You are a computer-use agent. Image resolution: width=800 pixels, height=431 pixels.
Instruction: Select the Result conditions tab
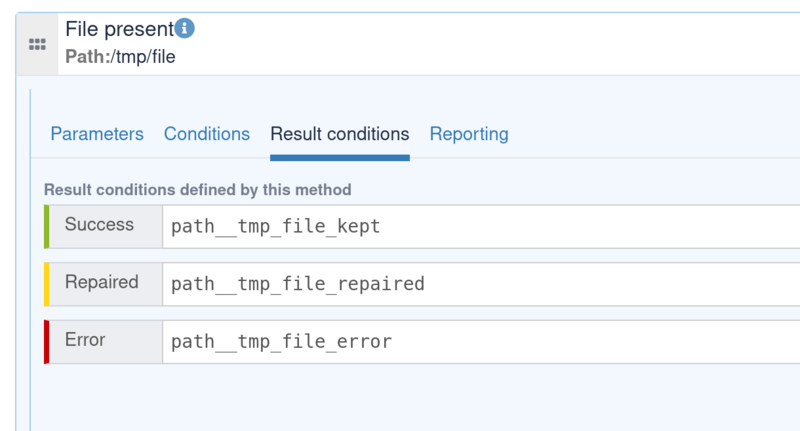pyautogui.click(x=340, y=134)
